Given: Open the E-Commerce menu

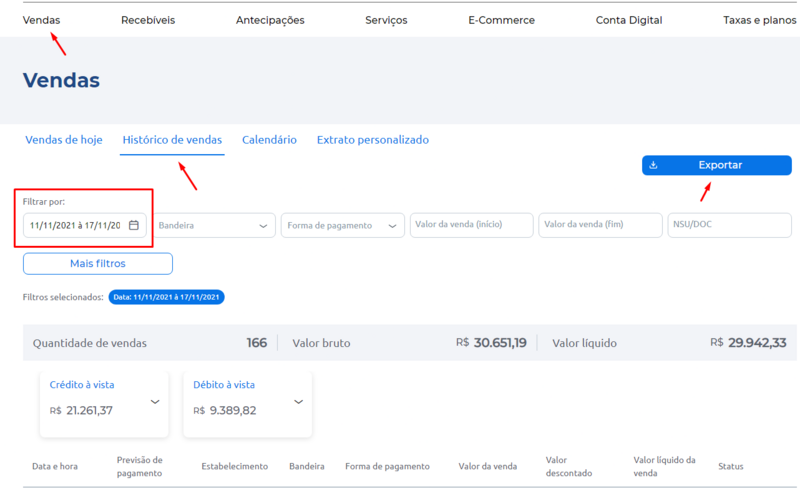Looking at the screenshot, I should [x=502, y=20].
